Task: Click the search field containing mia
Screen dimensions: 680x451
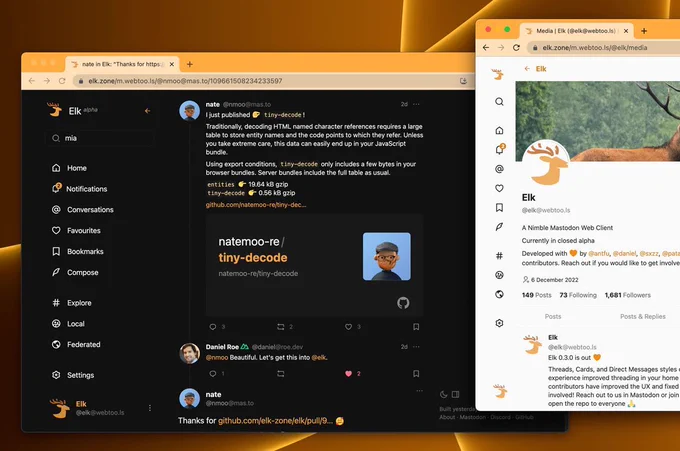Action: pos(100,138)
